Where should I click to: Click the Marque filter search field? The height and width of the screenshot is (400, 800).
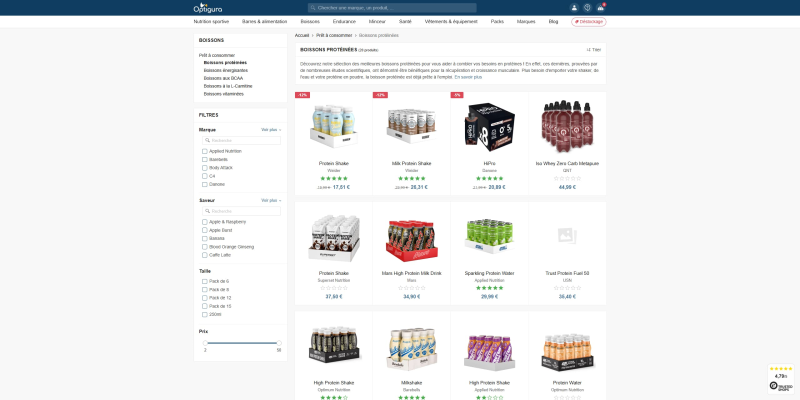[241, 140]
